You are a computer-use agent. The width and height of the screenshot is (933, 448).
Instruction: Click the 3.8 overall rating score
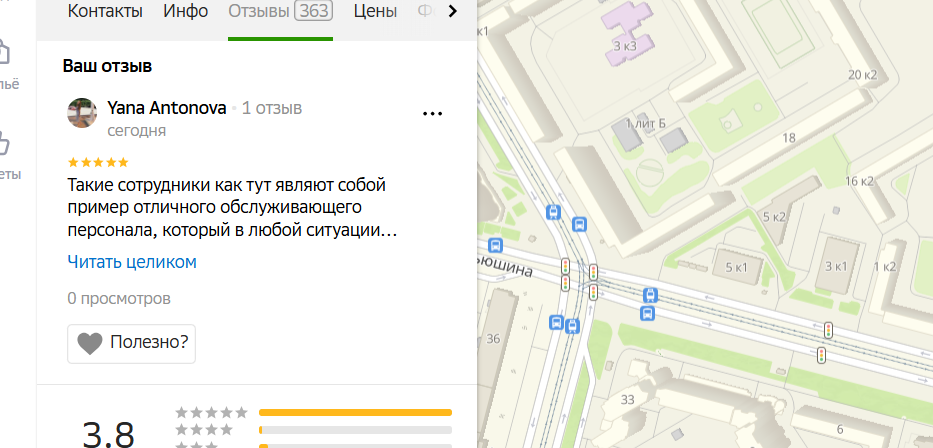click(x=109, y=434)
